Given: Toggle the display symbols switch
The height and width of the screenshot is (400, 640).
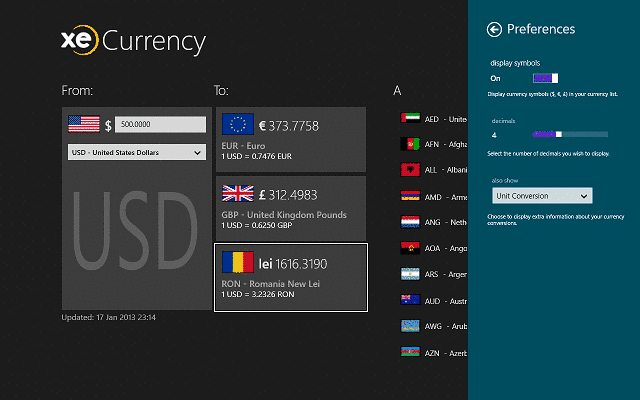Looking at the screenshot, I should [x=545, y=78].
